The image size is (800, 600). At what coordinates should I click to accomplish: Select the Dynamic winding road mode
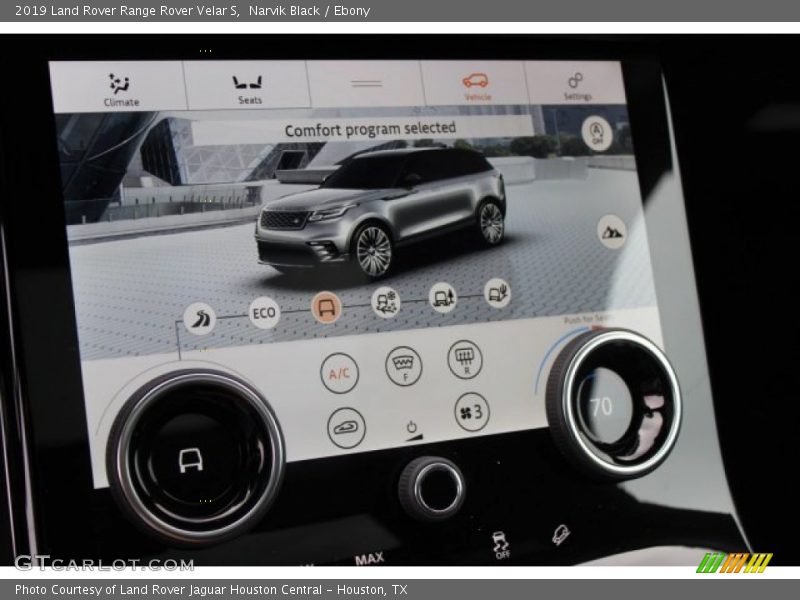click(x=199, y=318)
